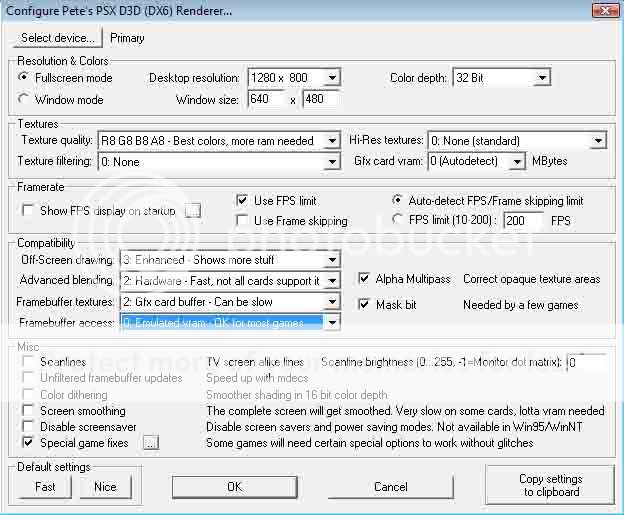Select Window mode radio button

tap(24, 99)
